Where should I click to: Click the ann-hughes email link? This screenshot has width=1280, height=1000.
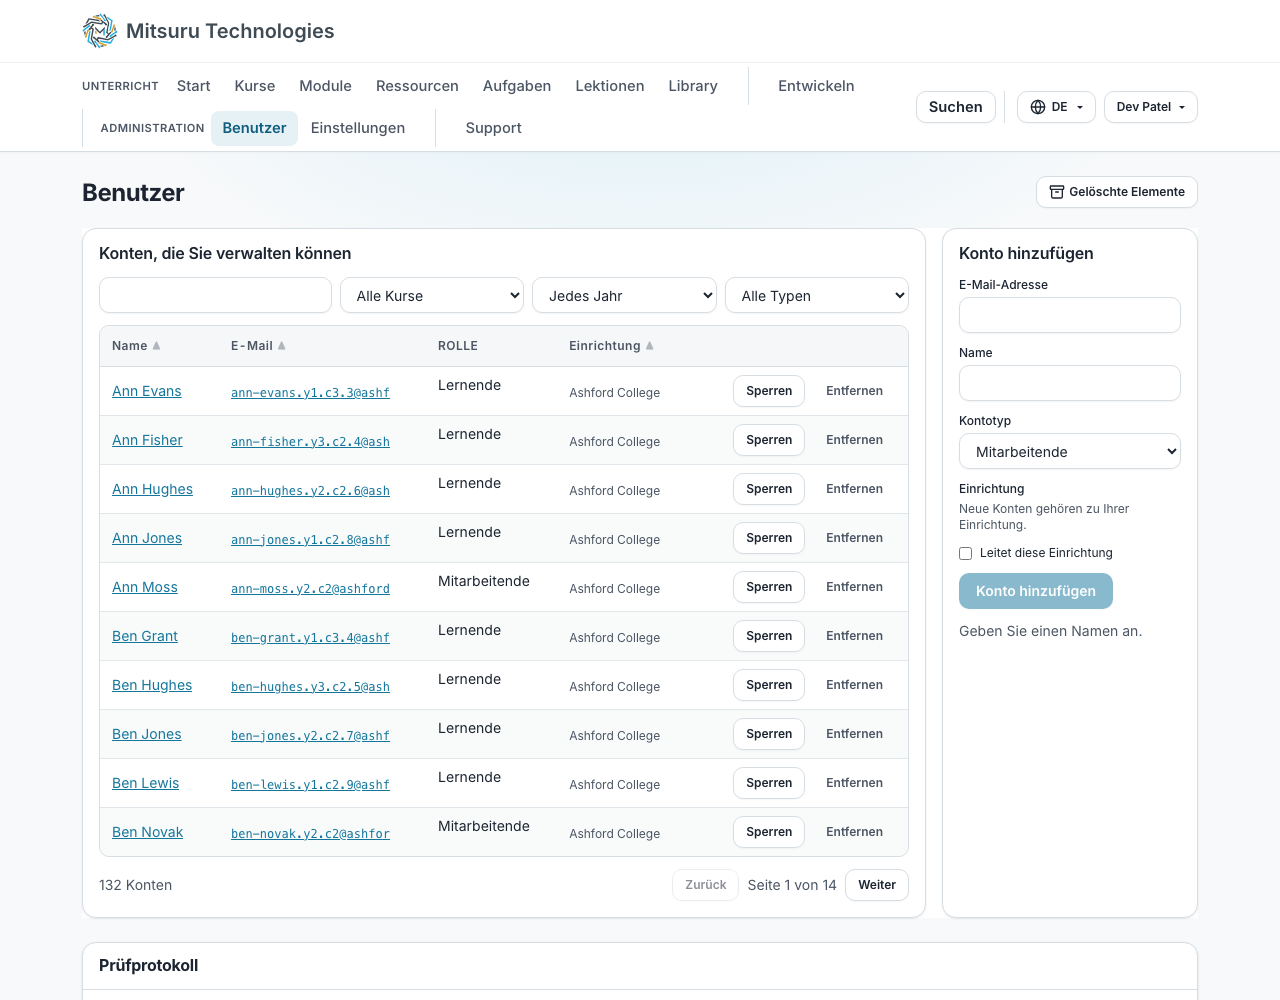(310, 491)
